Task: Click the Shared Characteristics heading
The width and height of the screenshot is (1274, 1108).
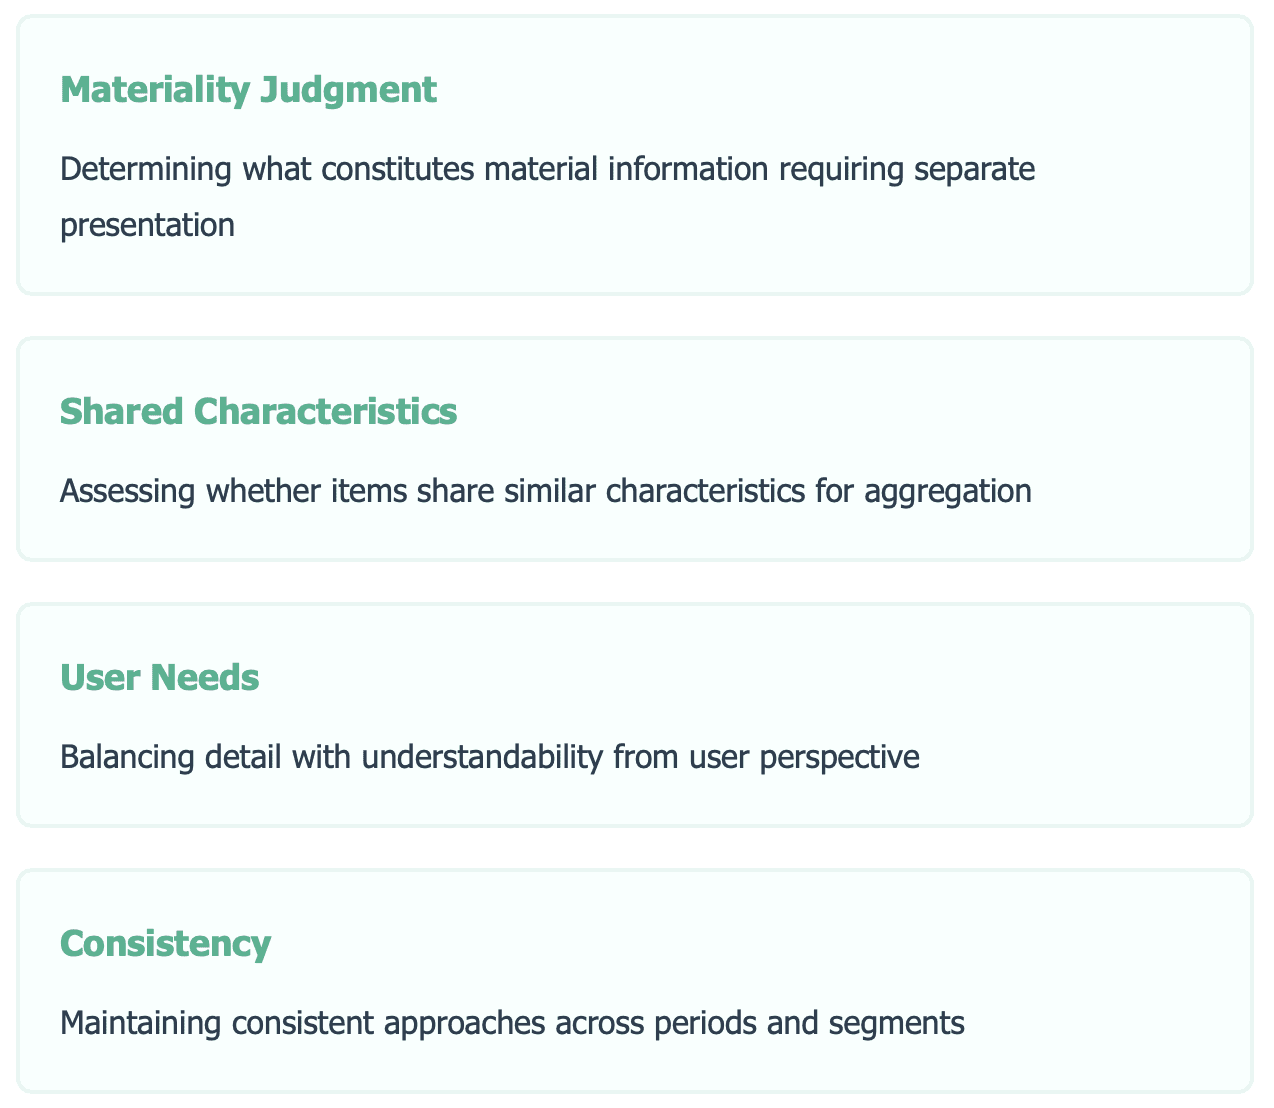Action: pyautogui.click(x=259, y=411)
